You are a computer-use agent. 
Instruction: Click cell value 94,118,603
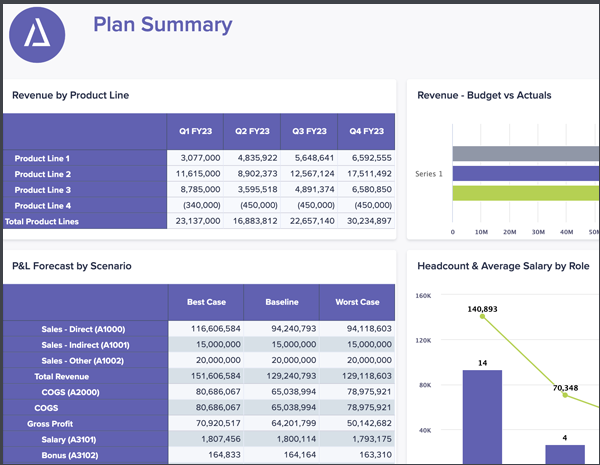coord(369,328)
